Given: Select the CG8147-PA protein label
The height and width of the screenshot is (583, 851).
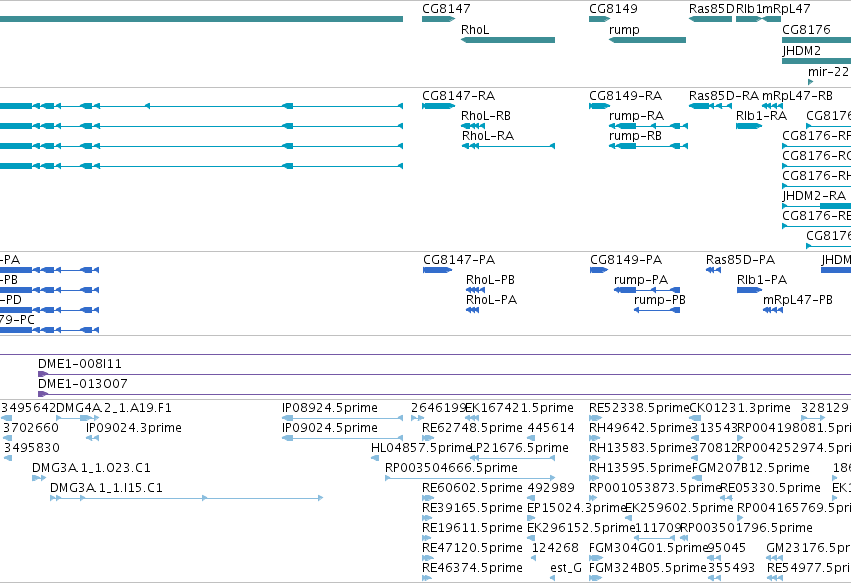Looking at the screenshot, I should pos(459,260).
